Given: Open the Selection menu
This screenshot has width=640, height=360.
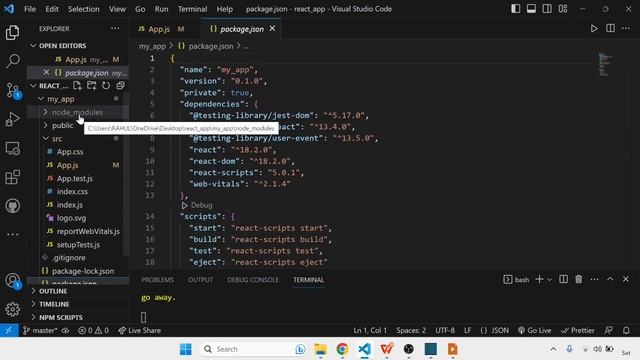Looking at the screenshot, I should pos(83,9).
